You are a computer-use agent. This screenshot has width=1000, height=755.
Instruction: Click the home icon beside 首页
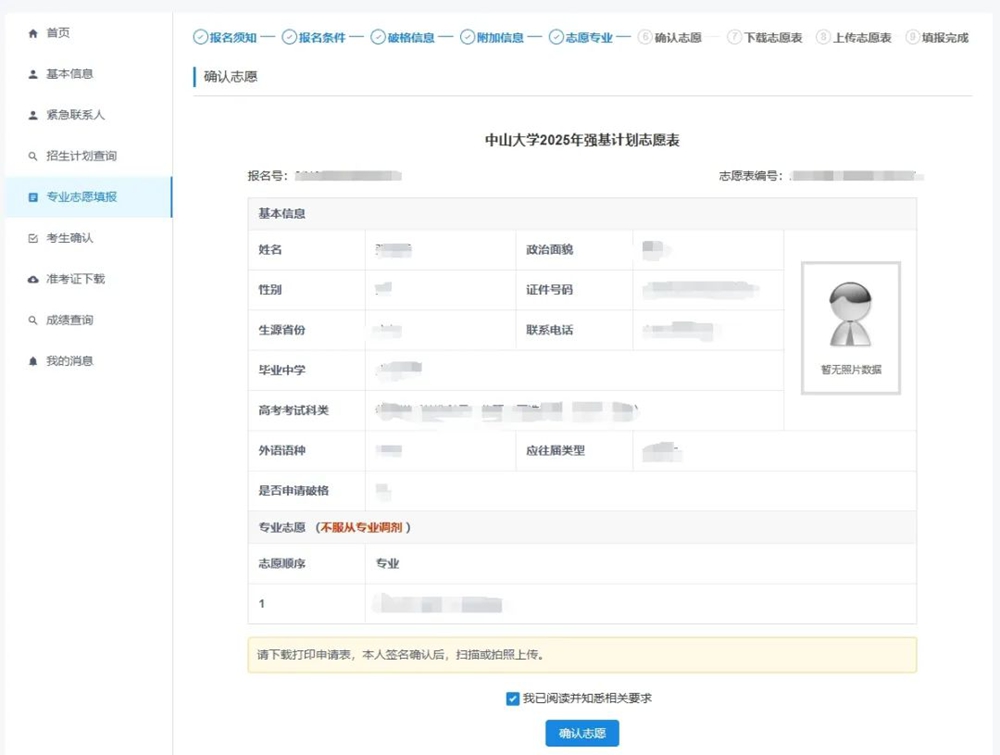point(33,33)
